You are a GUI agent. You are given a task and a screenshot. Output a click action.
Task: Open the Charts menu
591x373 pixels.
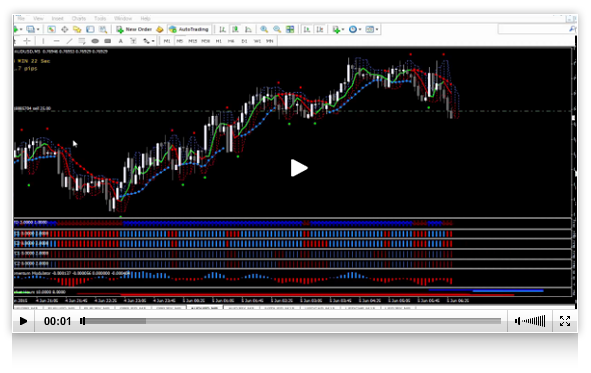79,18
